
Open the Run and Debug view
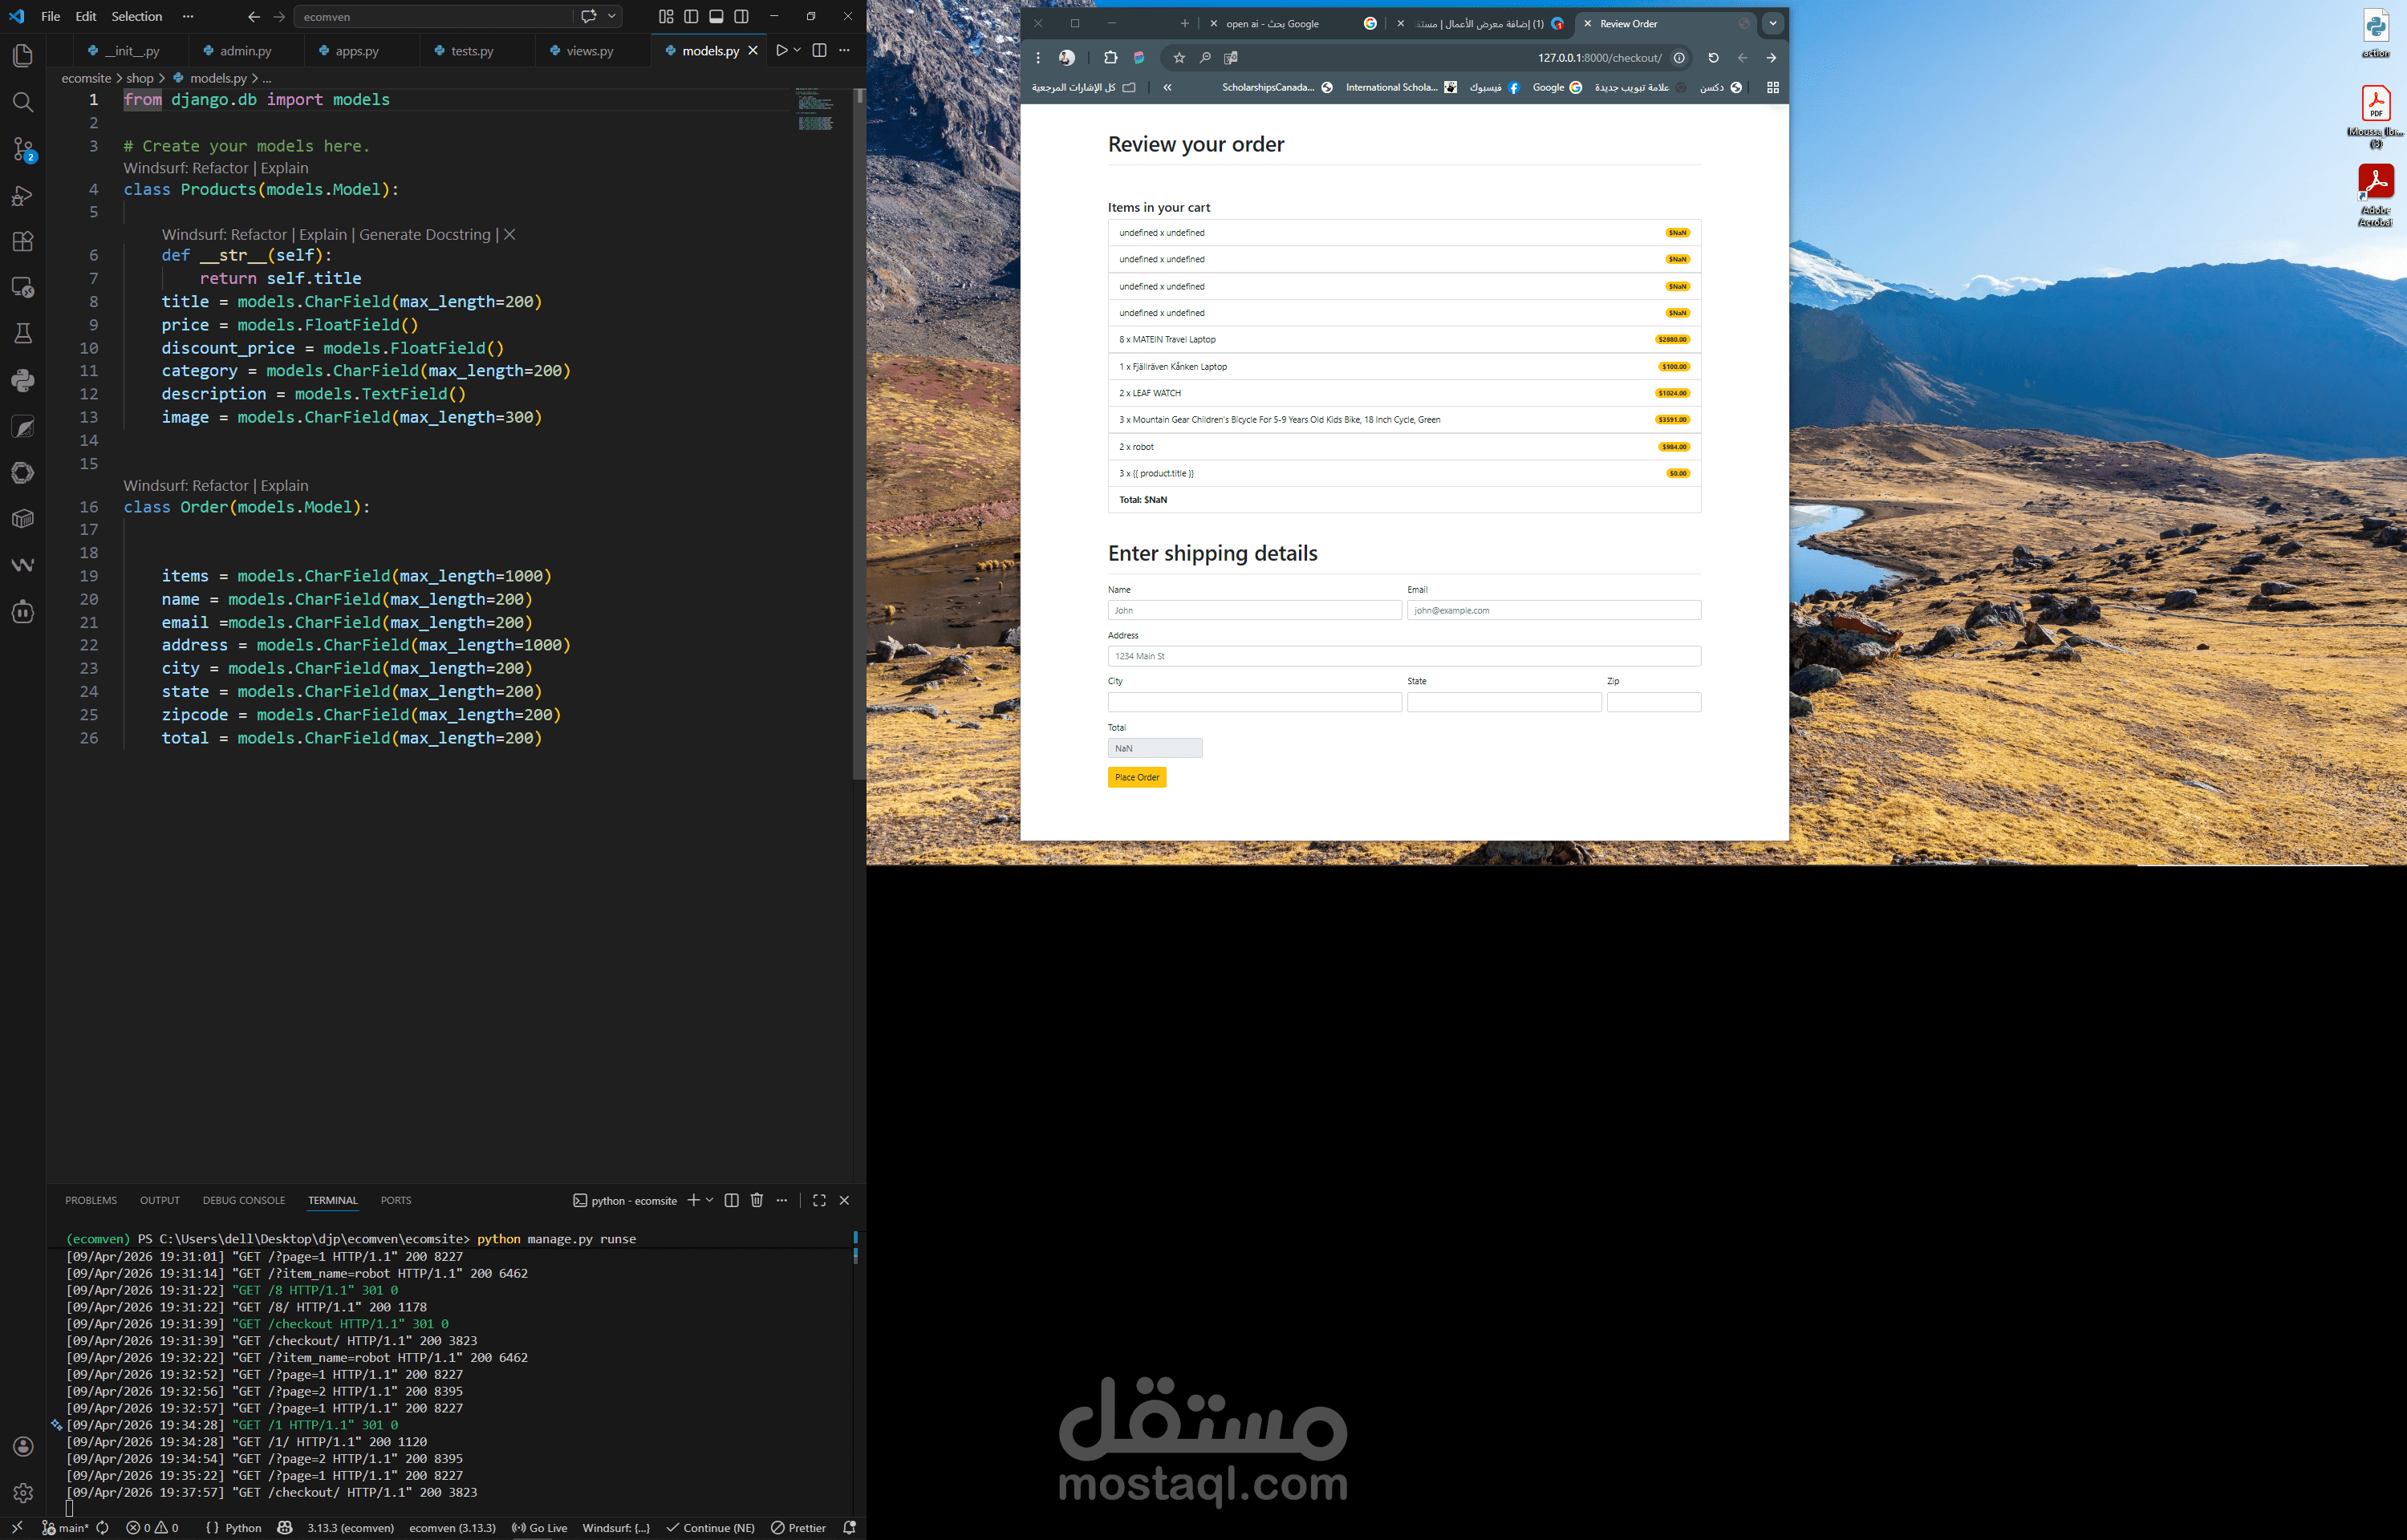tap(22, 195)
